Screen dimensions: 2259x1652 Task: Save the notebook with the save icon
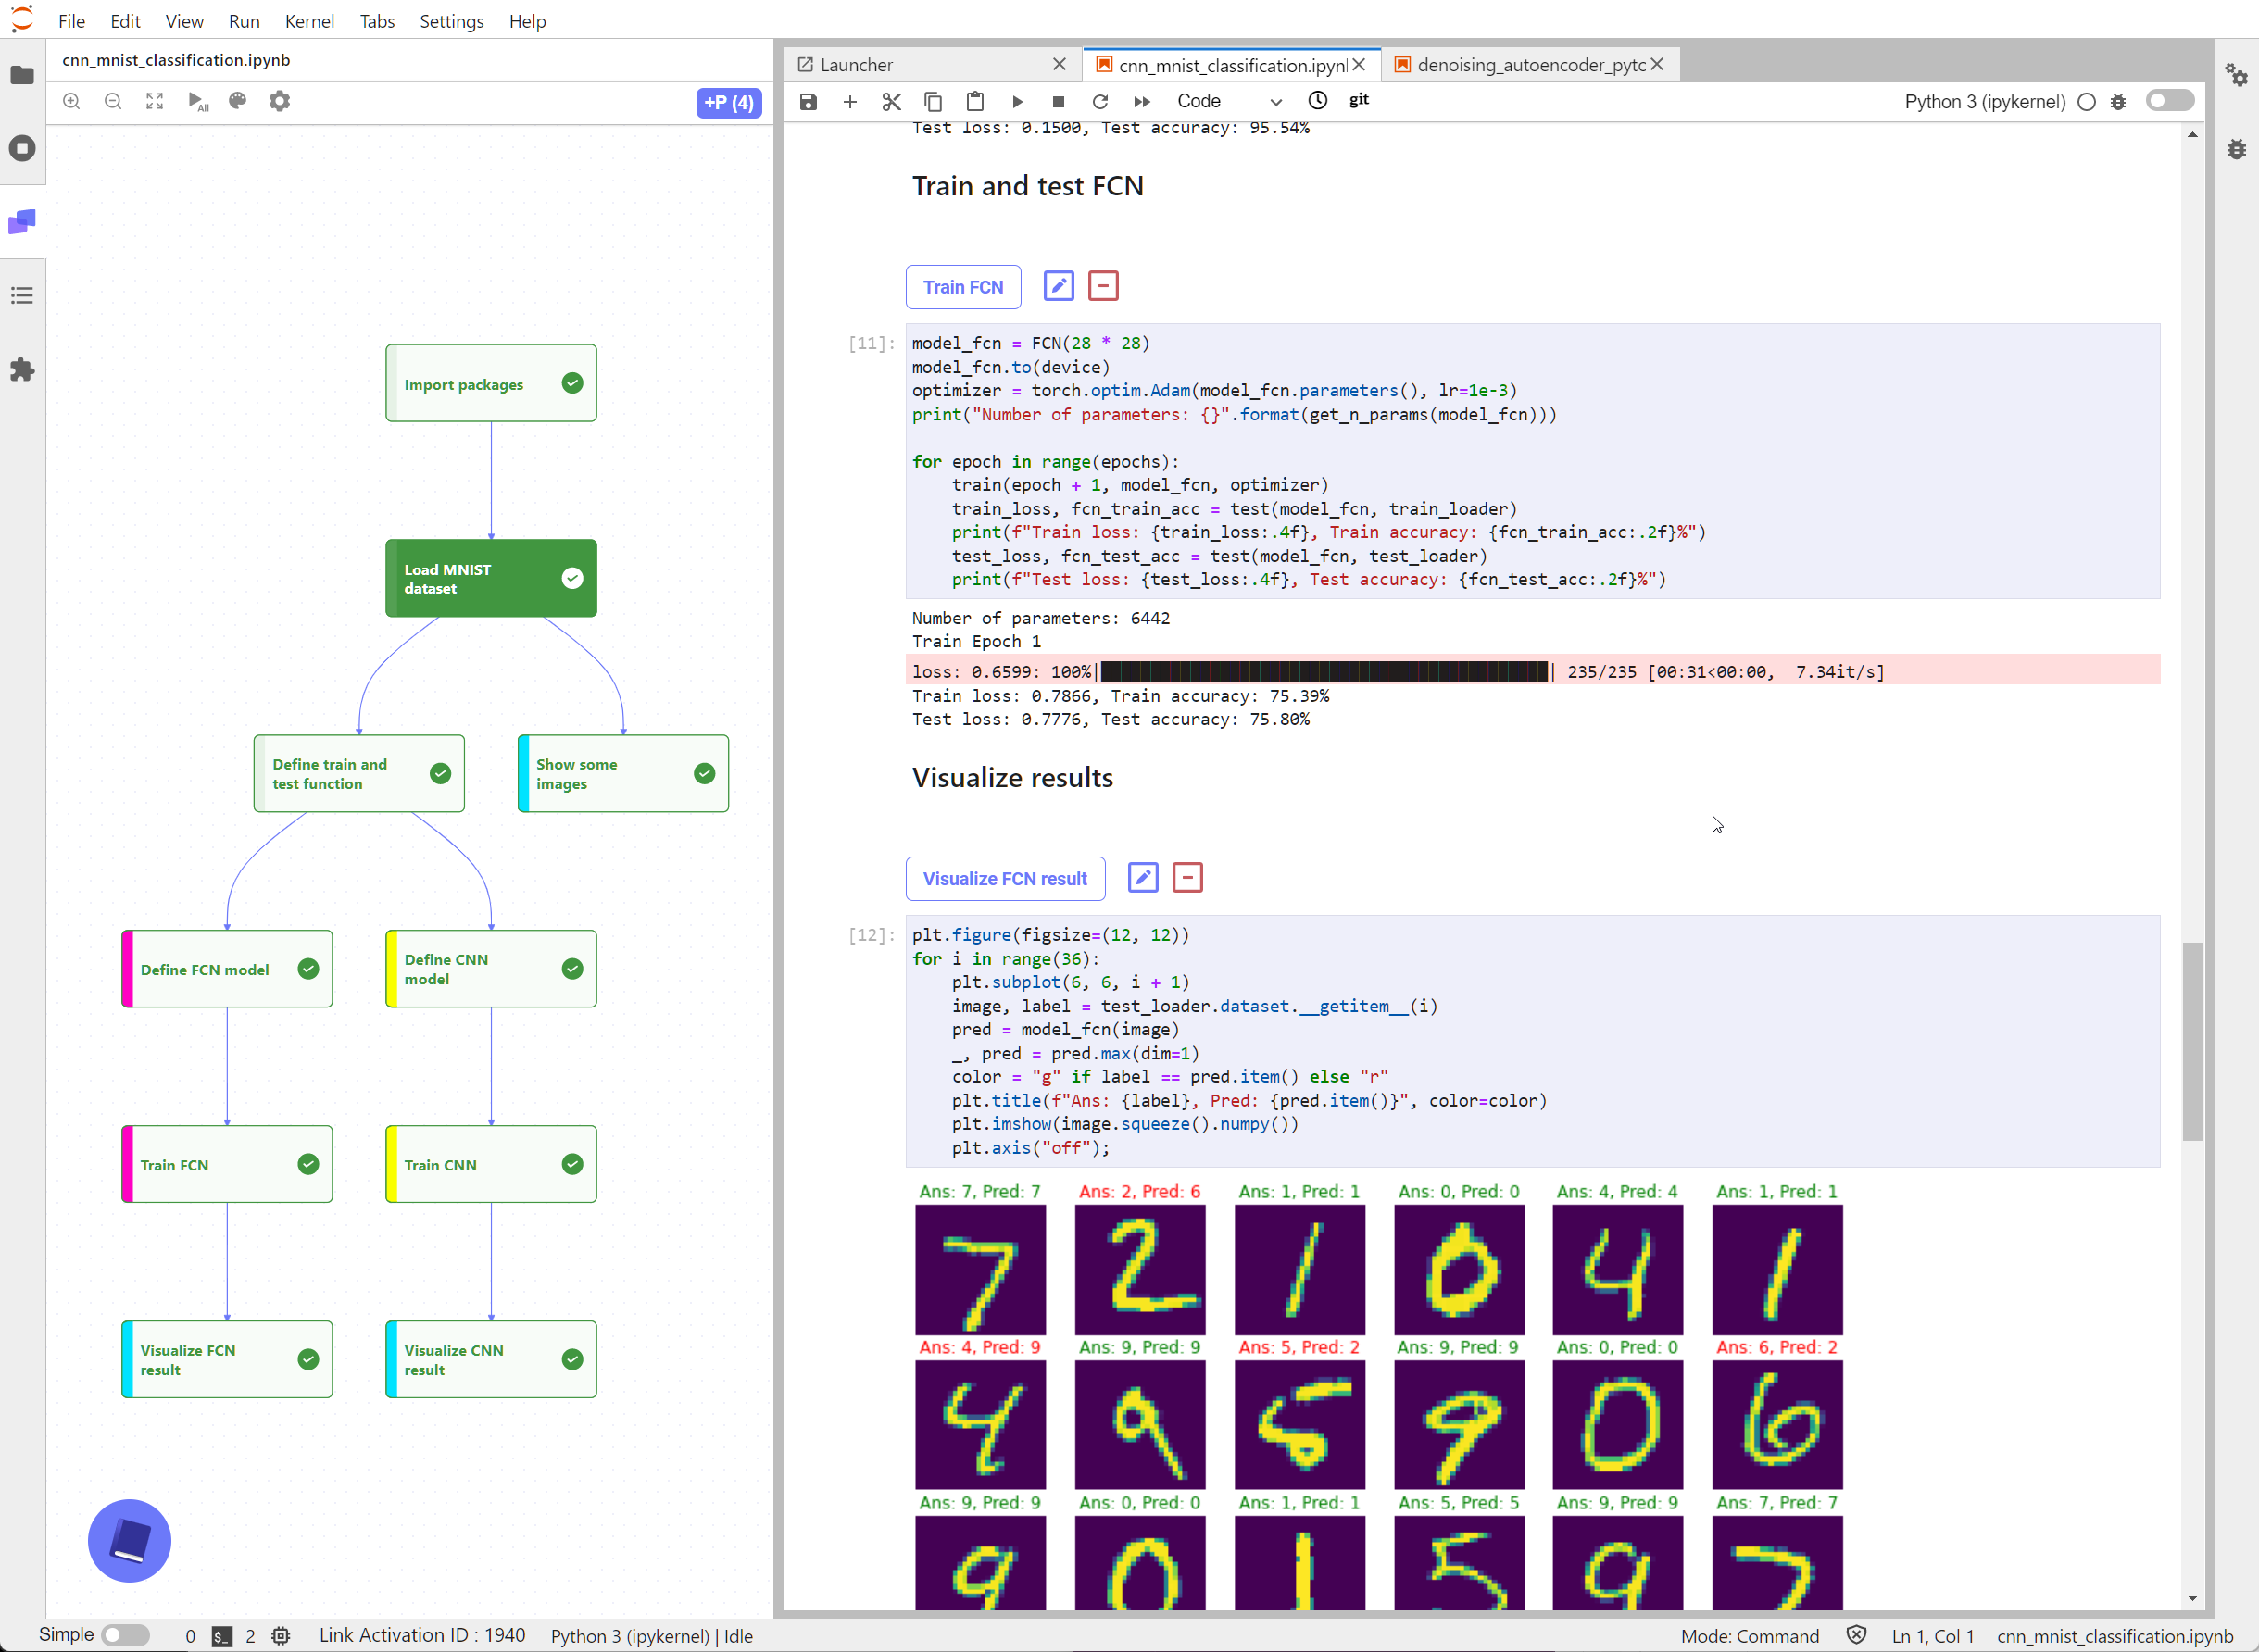tap(808, 101)
